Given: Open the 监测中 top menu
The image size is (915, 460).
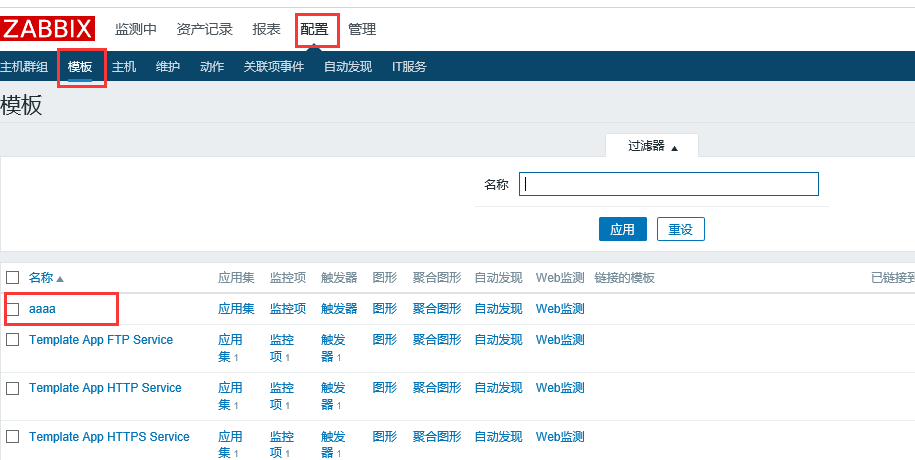Looking at the screenshot, I should click(135, 29).
